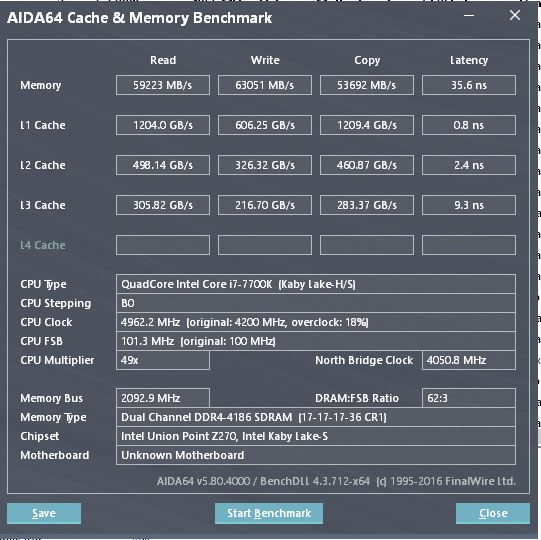
Task: Click the CPU Clock value 4962.2 MHz
Action: (316, 322)
